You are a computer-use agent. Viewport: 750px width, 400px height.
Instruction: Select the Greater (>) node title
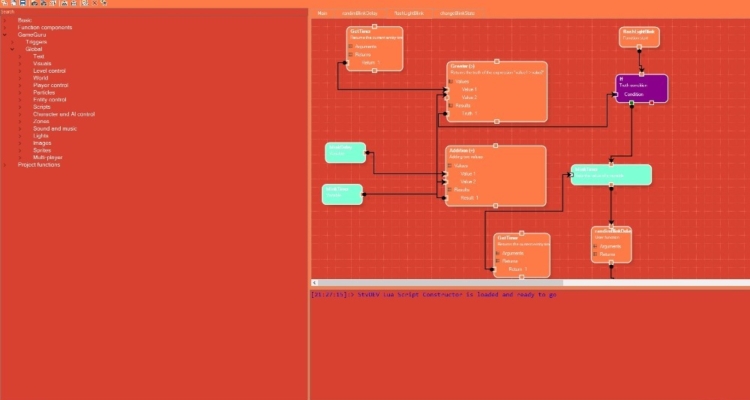point(463,66)
